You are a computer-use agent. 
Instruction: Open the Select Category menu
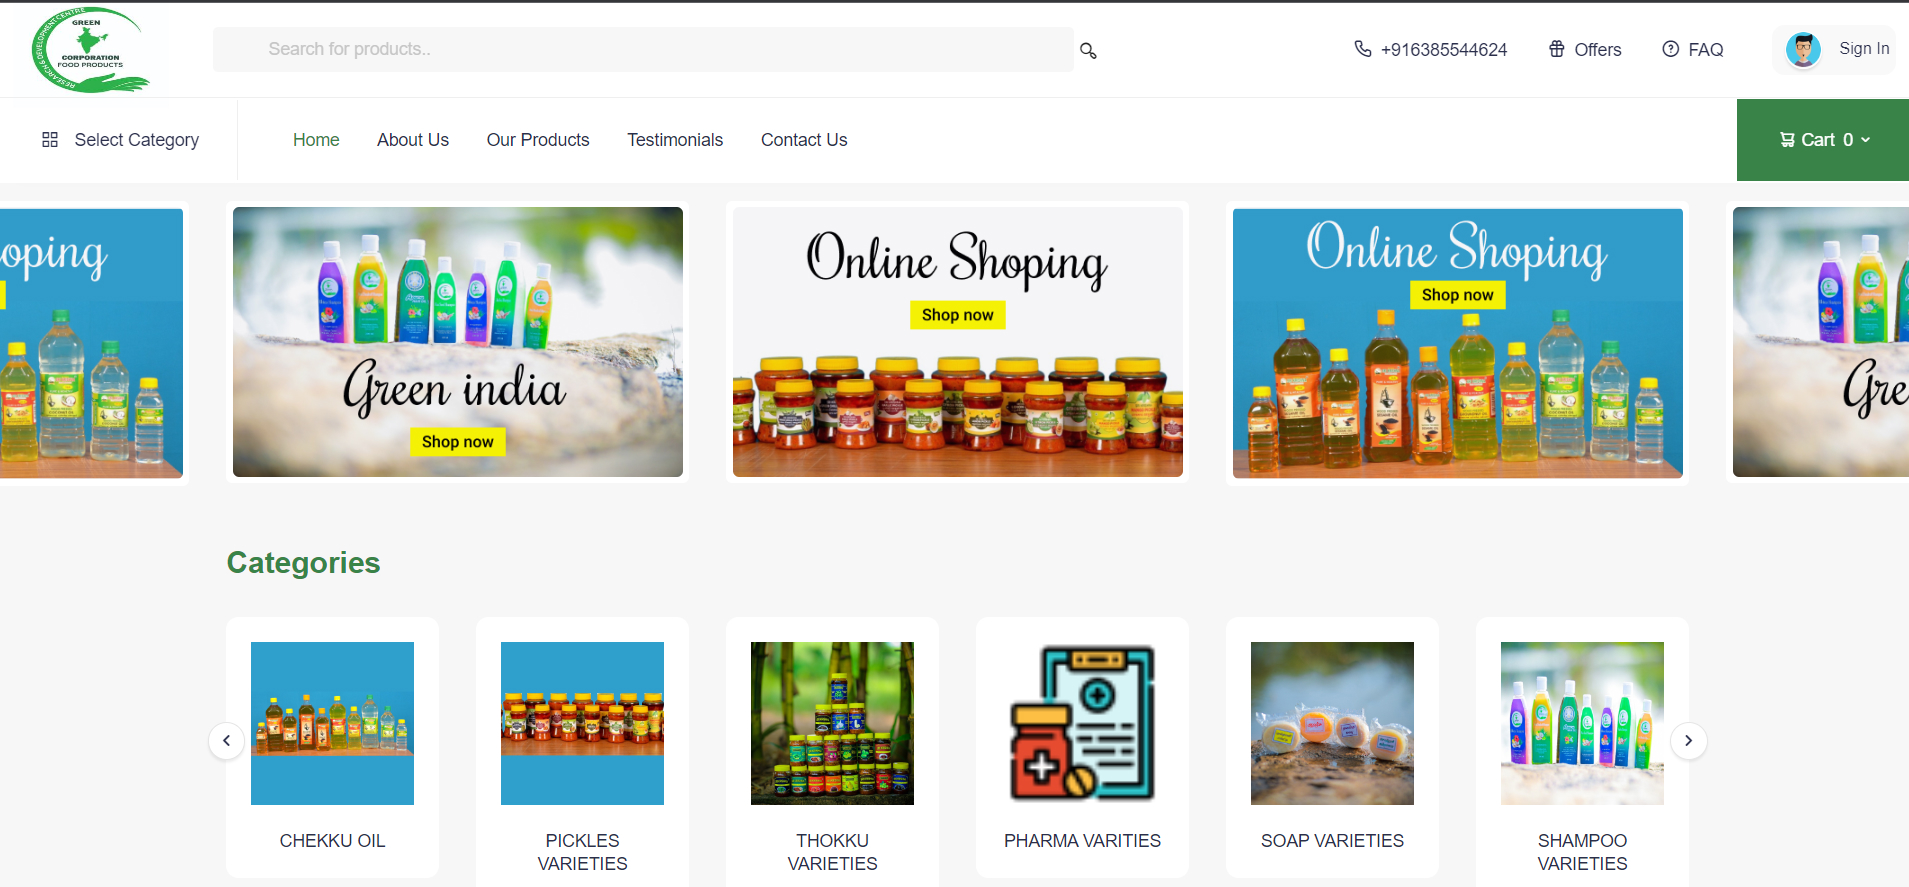(x=120, y=140)
